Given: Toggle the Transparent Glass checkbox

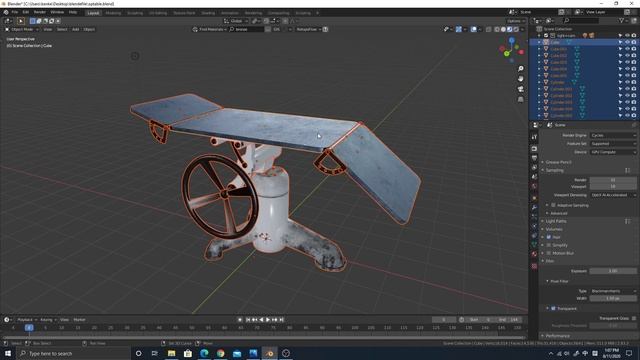Looking at the screenshot, I should click(634, 318).
